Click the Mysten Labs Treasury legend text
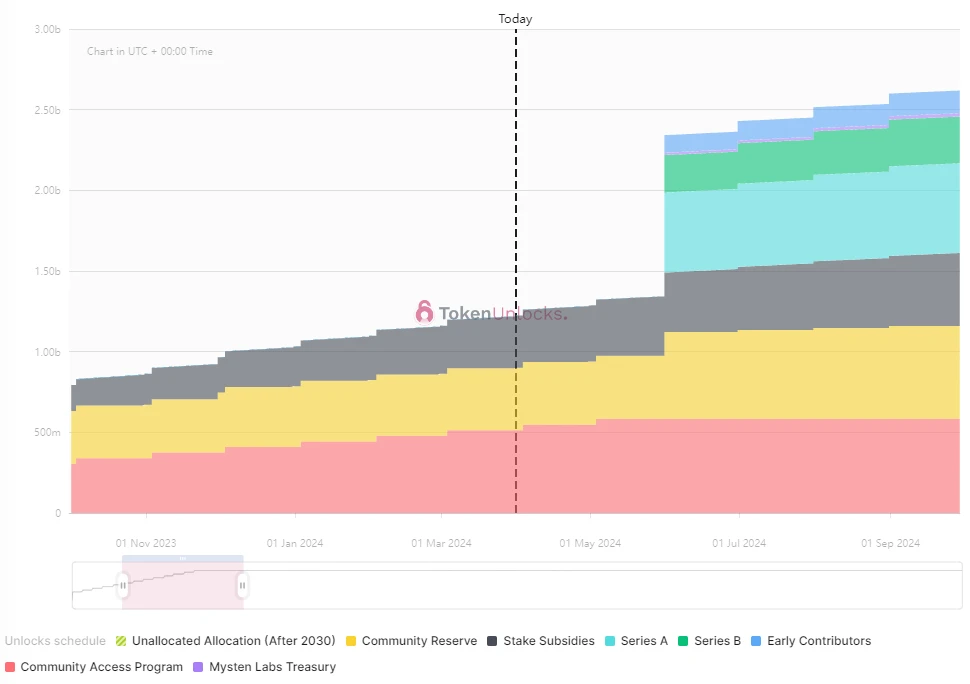The height and width of the screenshot is (684, 970). 272,667
